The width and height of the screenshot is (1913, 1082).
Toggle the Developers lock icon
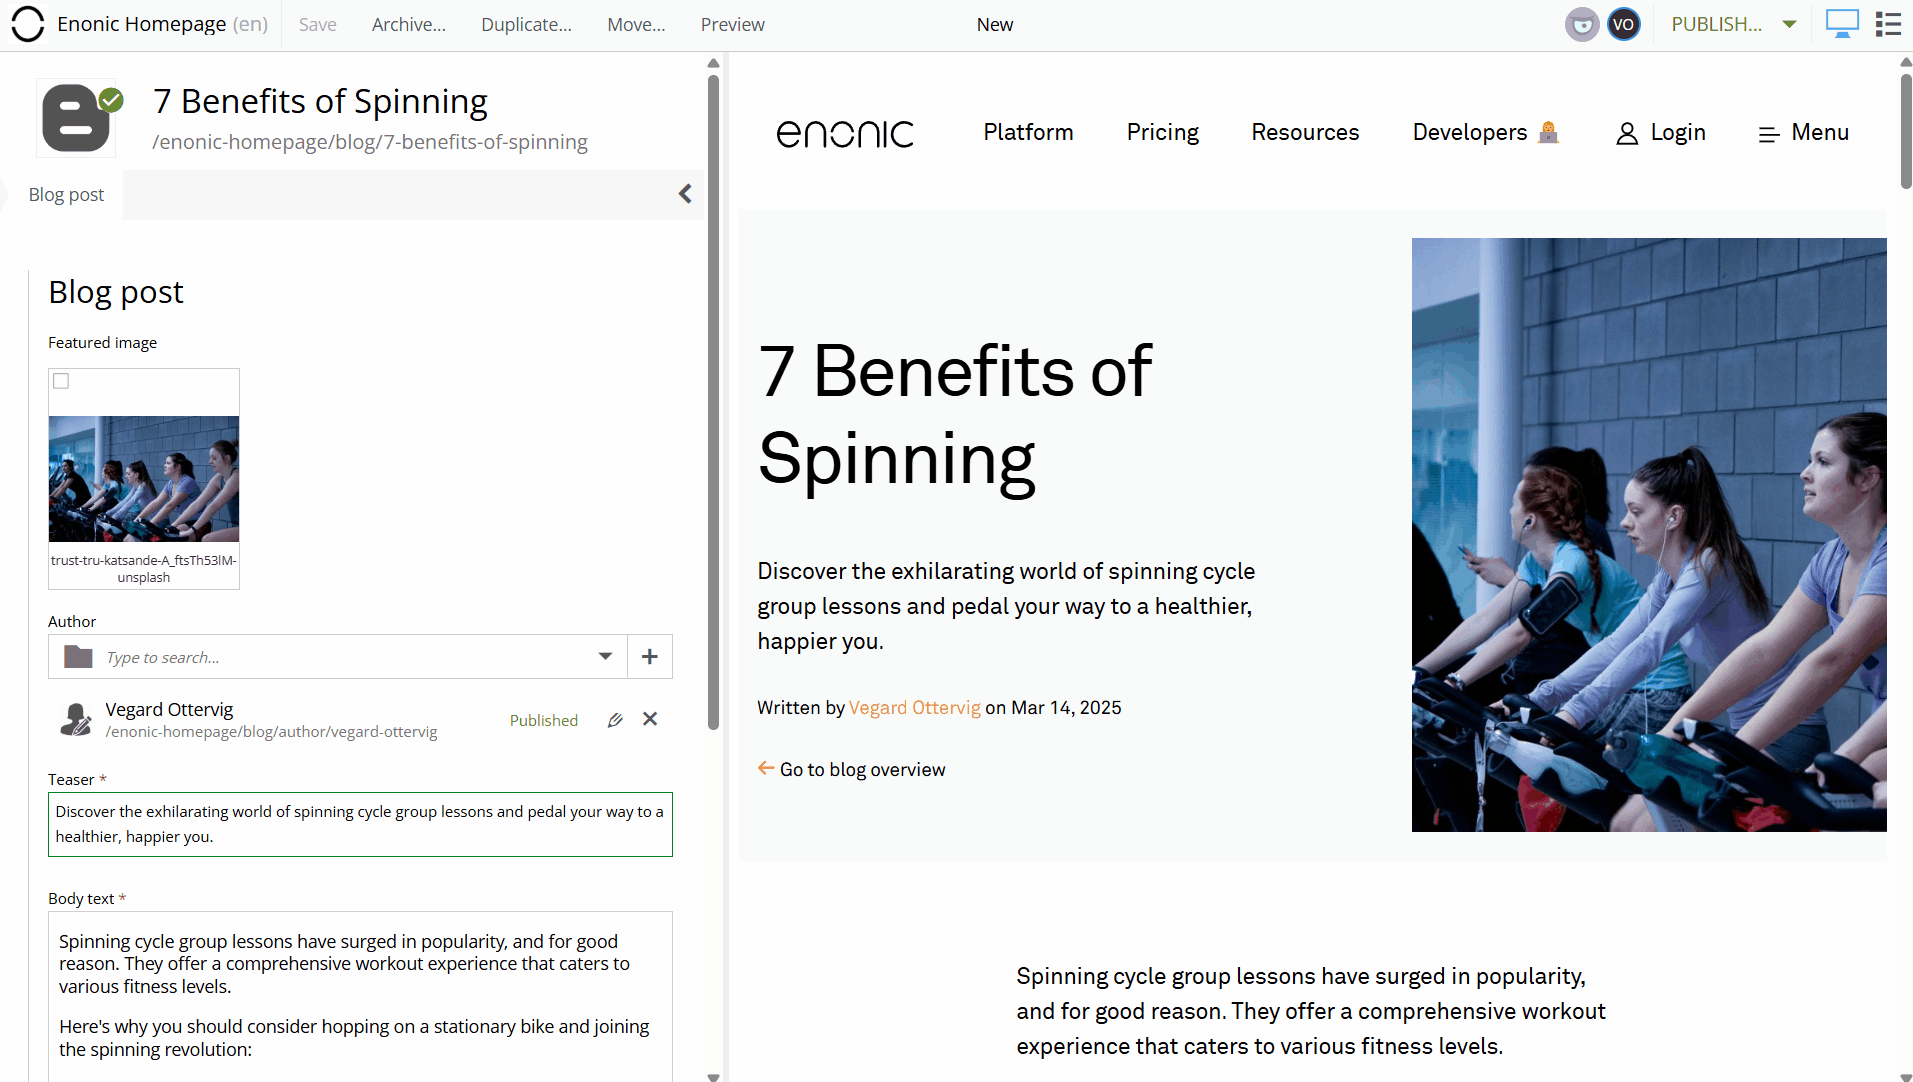[1548, 131]
